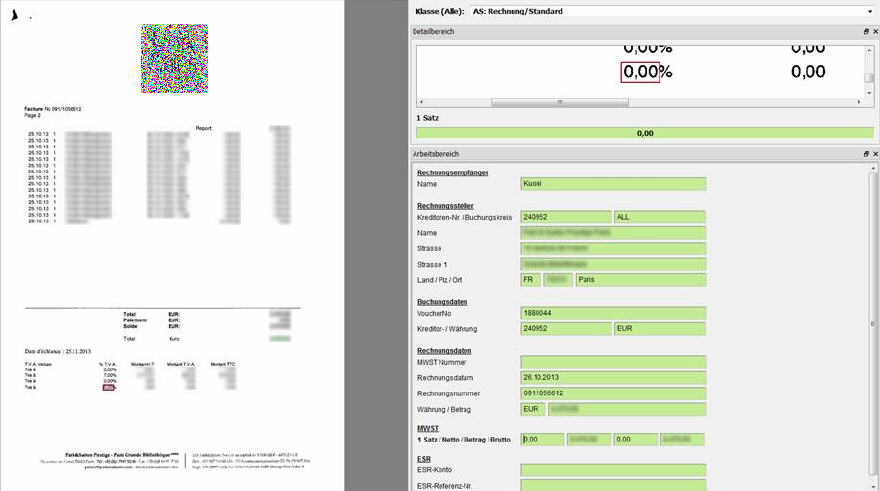This screenshot has height=491, width=880.
Task: Click the Page 2 text on invoice
Action: [33, 115]
